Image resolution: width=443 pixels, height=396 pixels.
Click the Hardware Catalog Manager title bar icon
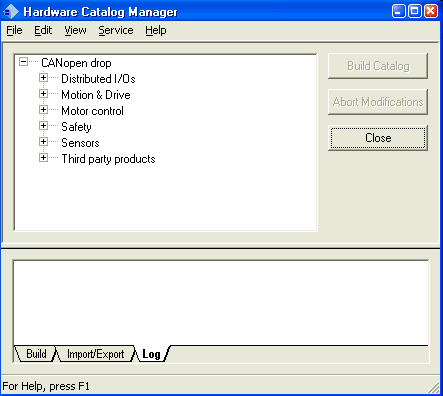tap(11, 12)
